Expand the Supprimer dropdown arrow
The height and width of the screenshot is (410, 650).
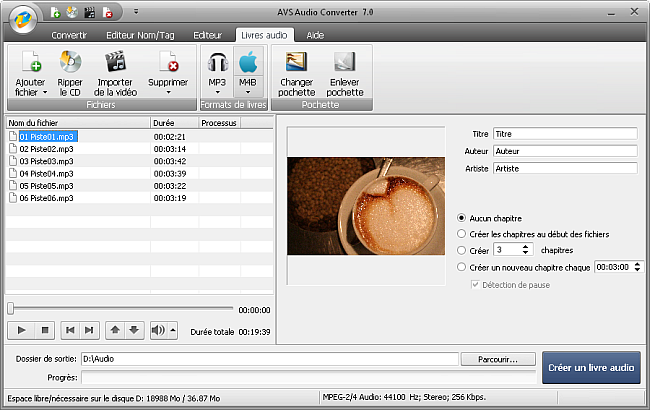click(x=168, y=92)
